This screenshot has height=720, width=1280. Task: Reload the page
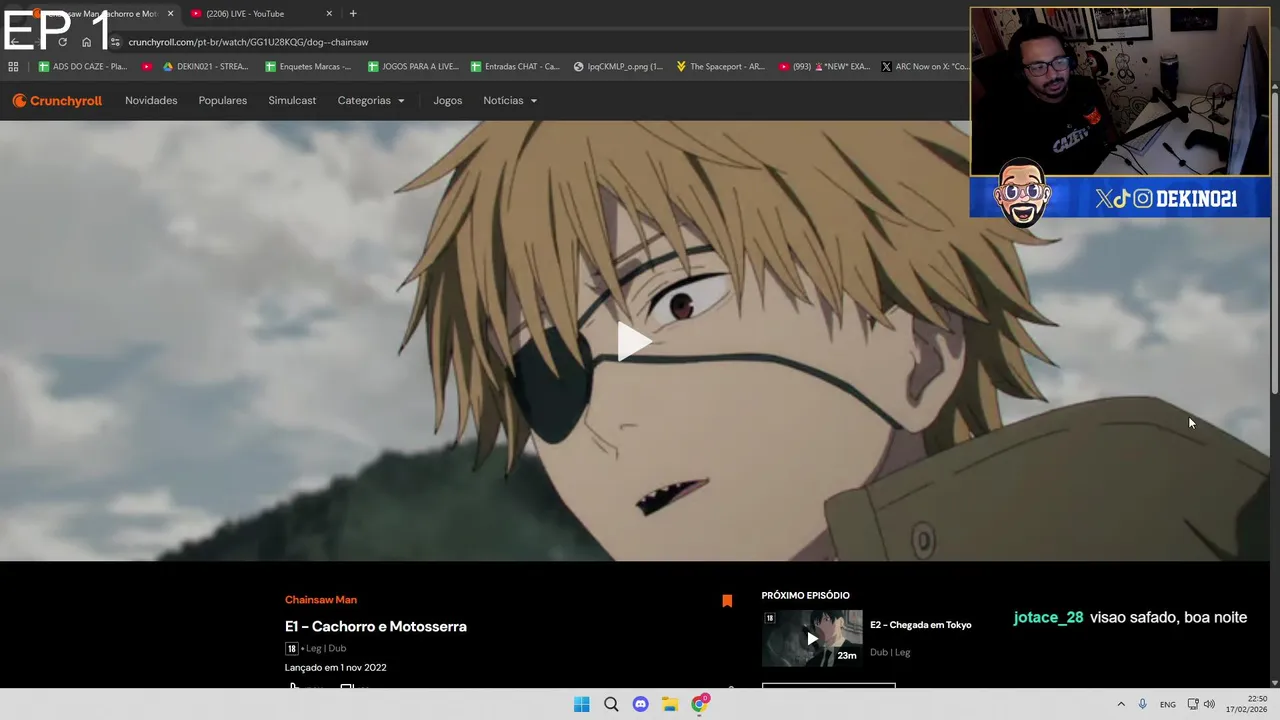62,42
